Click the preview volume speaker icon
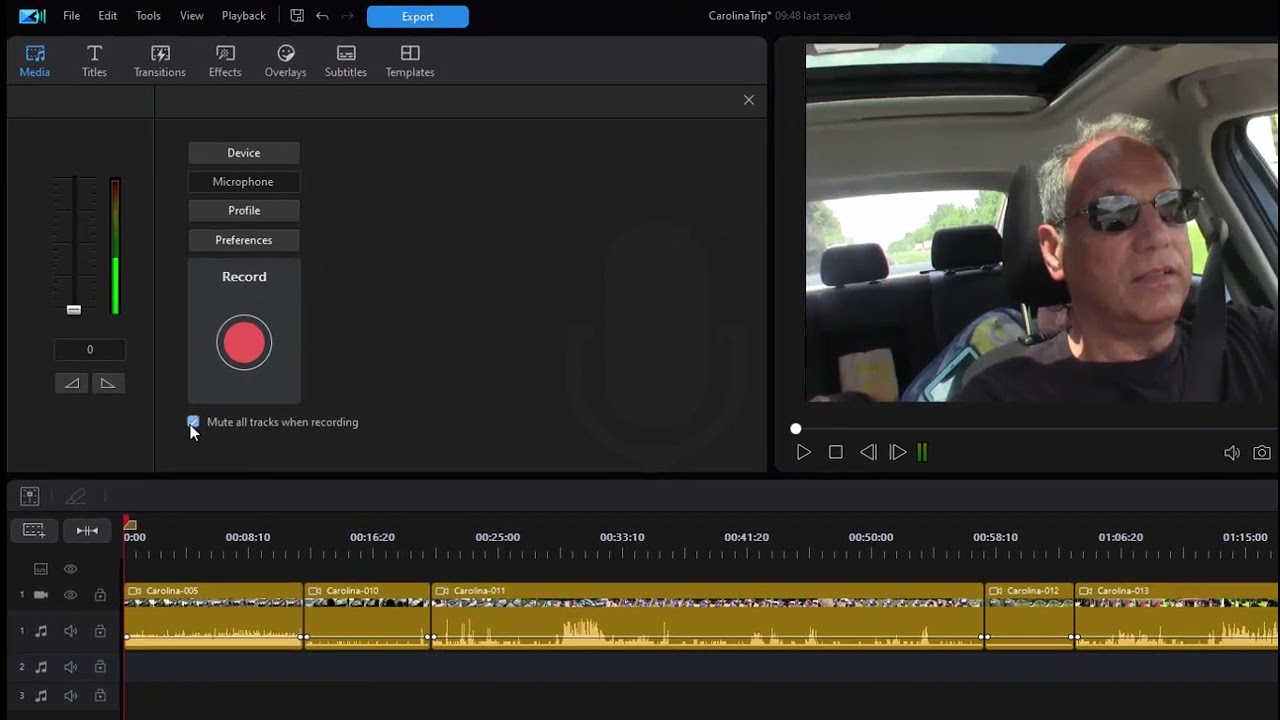Screen dimensions: 1280x720 pos(1232,453)
